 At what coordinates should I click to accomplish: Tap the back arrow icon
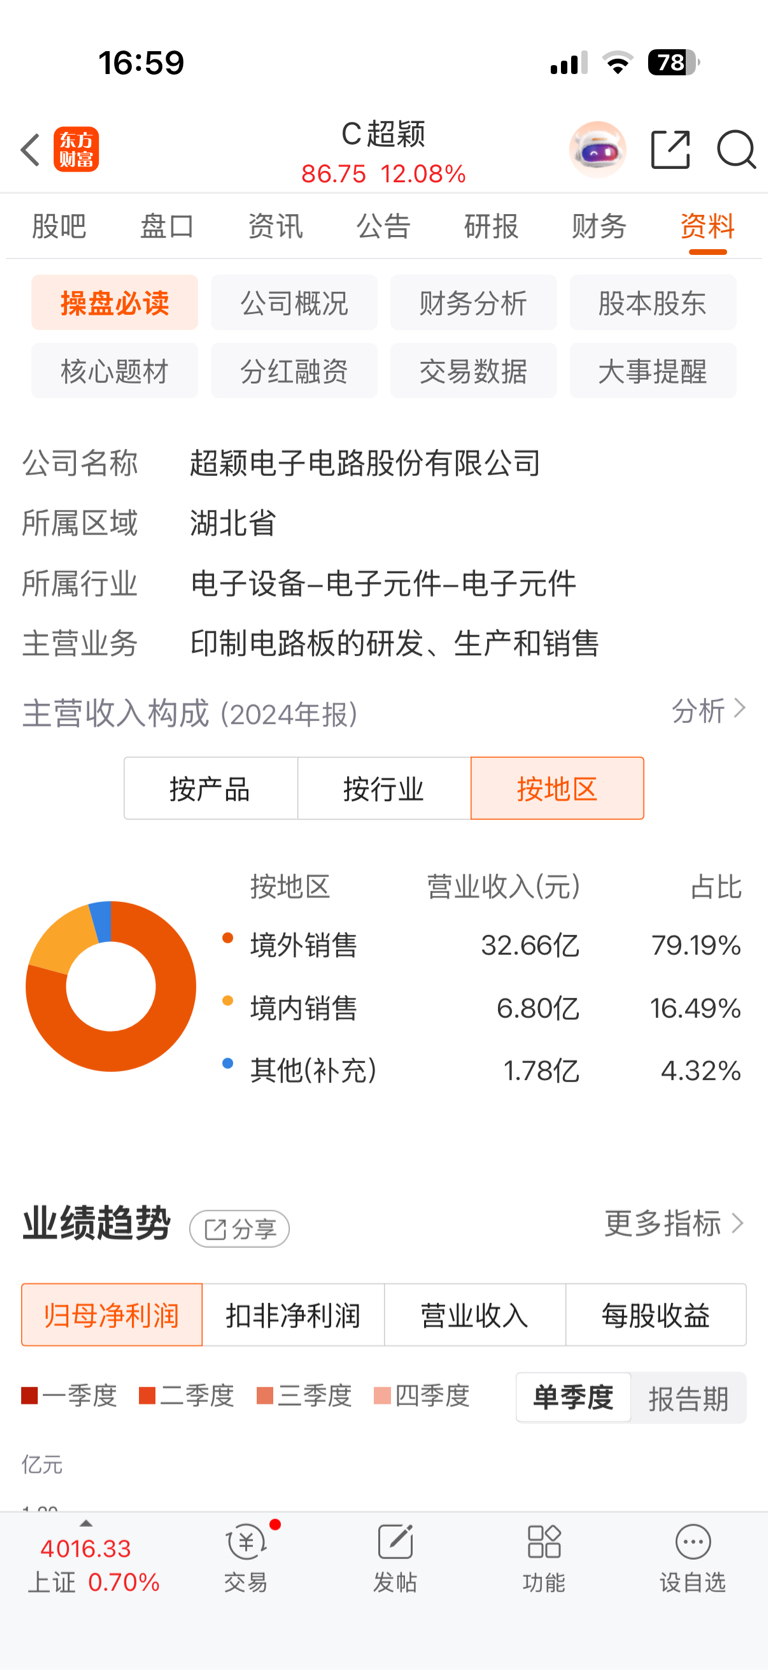[x=30, y=150]
